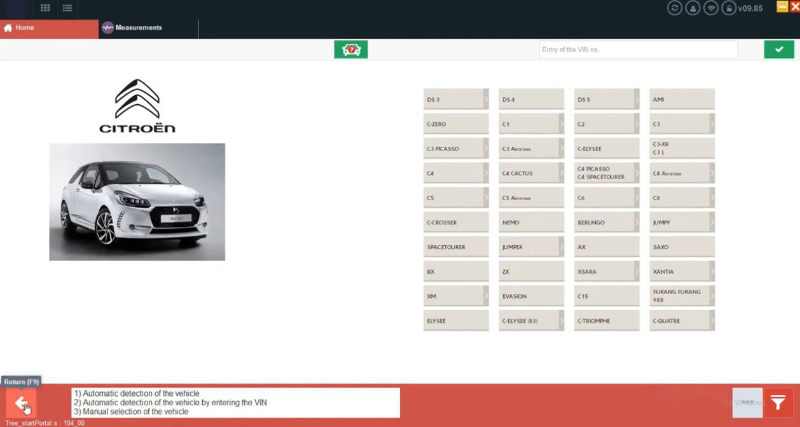Switch to grid view icon
This screenshot has height=427, width=800.
click(x=45, y=8)
